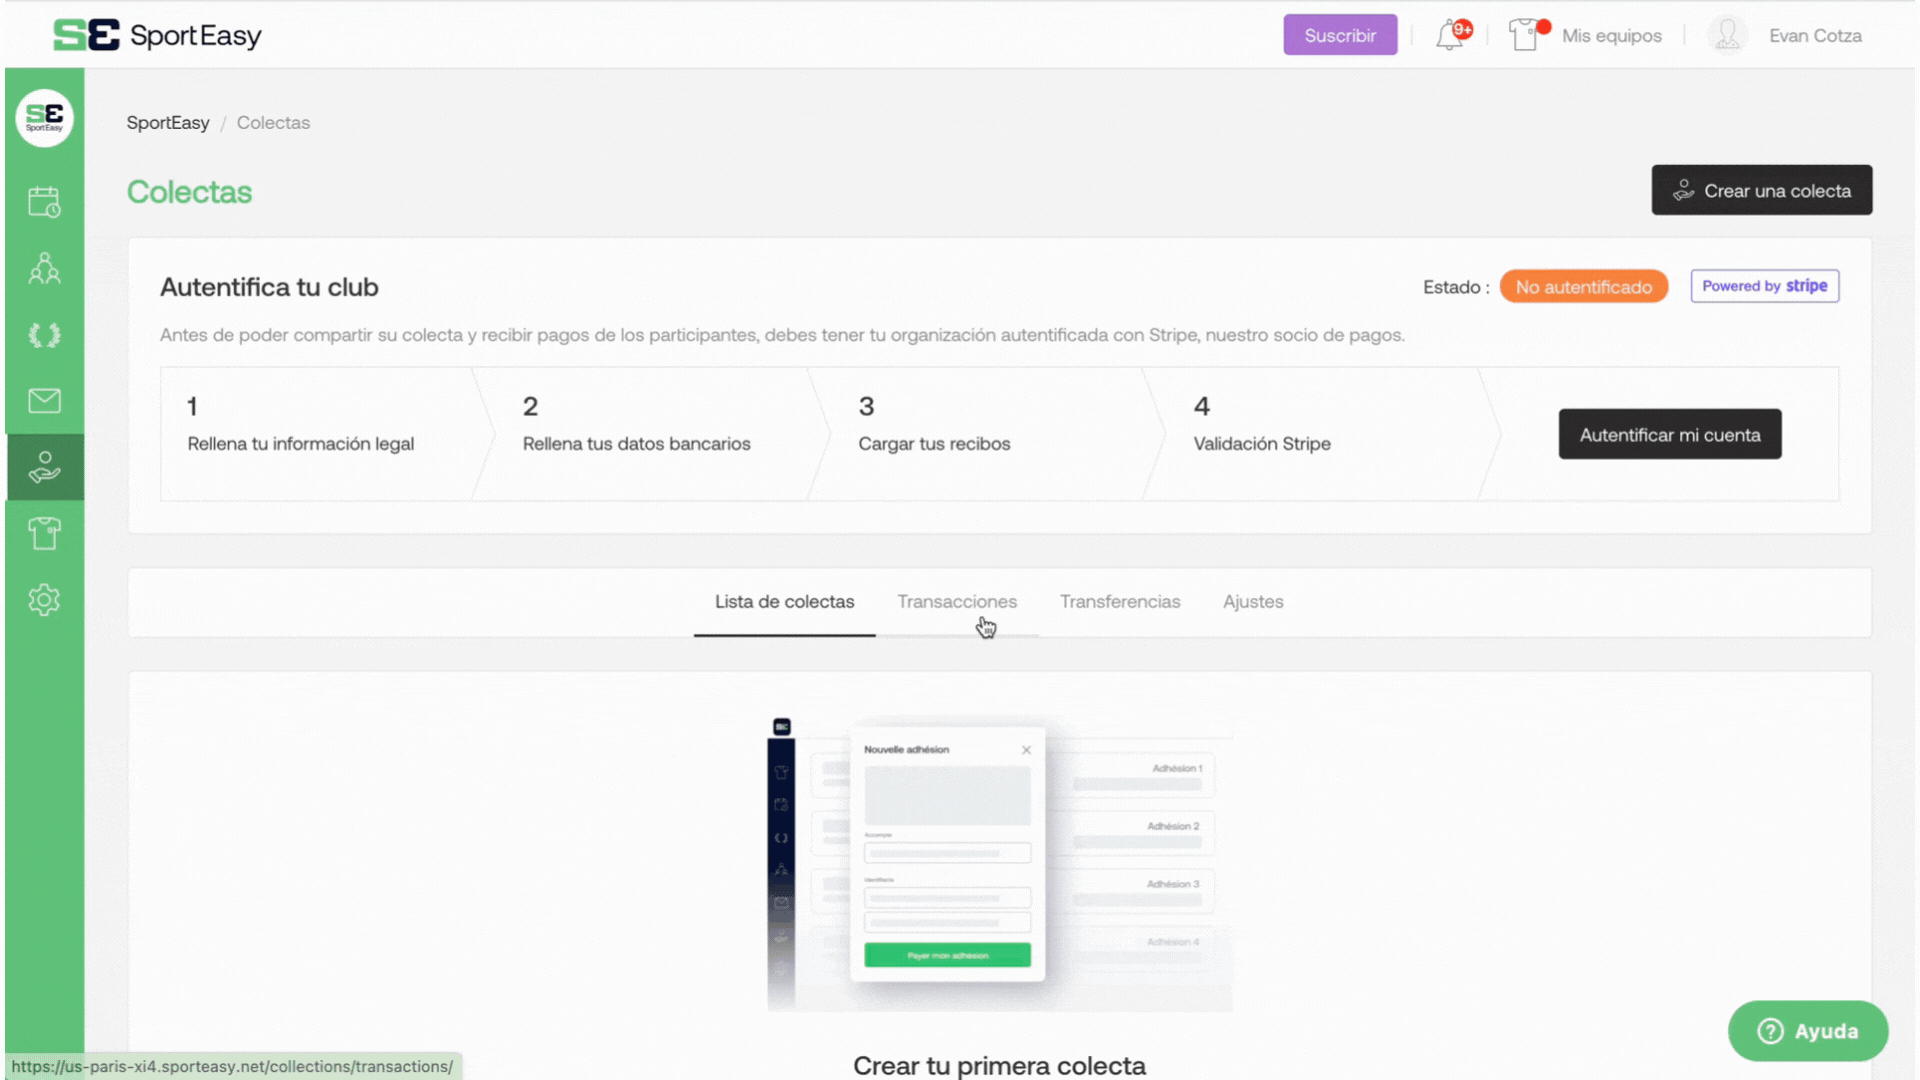Click the Colectas breadcrumb text

pos(273,123)
